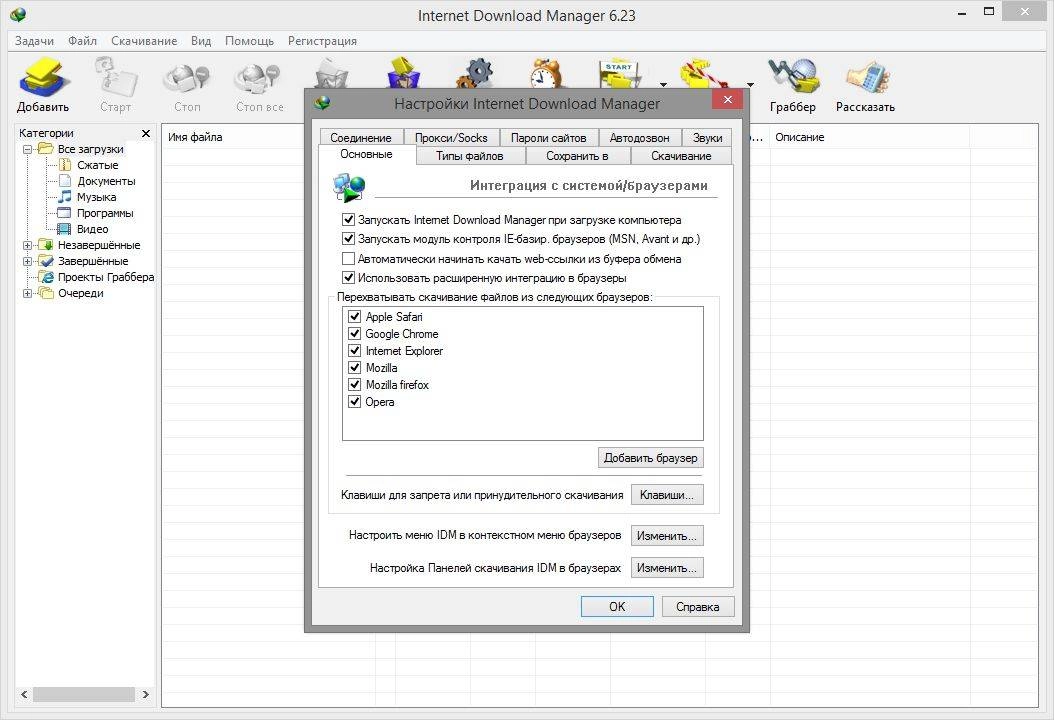Switch to the Прокси/Socks tab
This screenshot has width=1054, height=720.
coord(451,137)
